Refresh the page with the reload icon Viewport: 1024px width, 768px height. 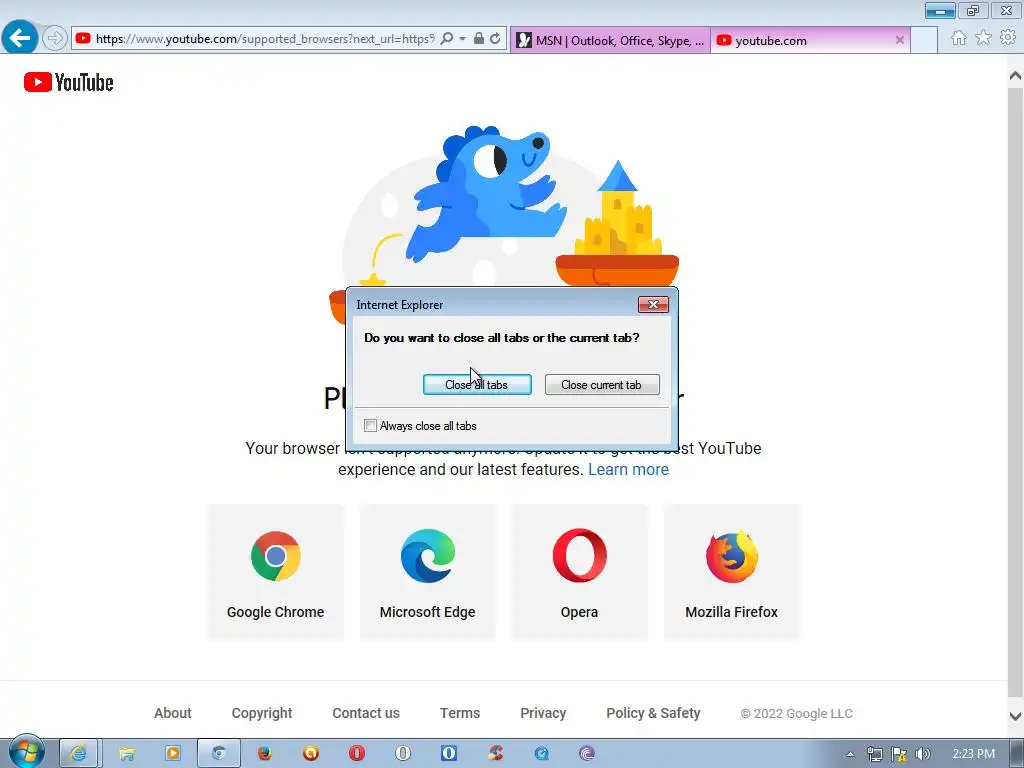496,39
